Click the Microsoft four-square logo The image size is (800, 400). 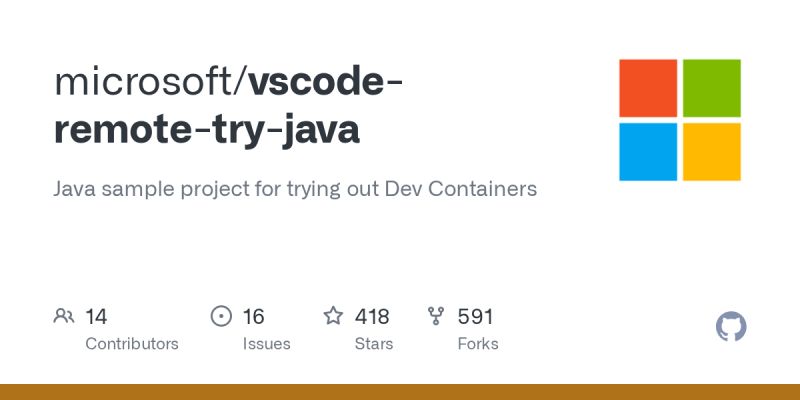(680, 120)
